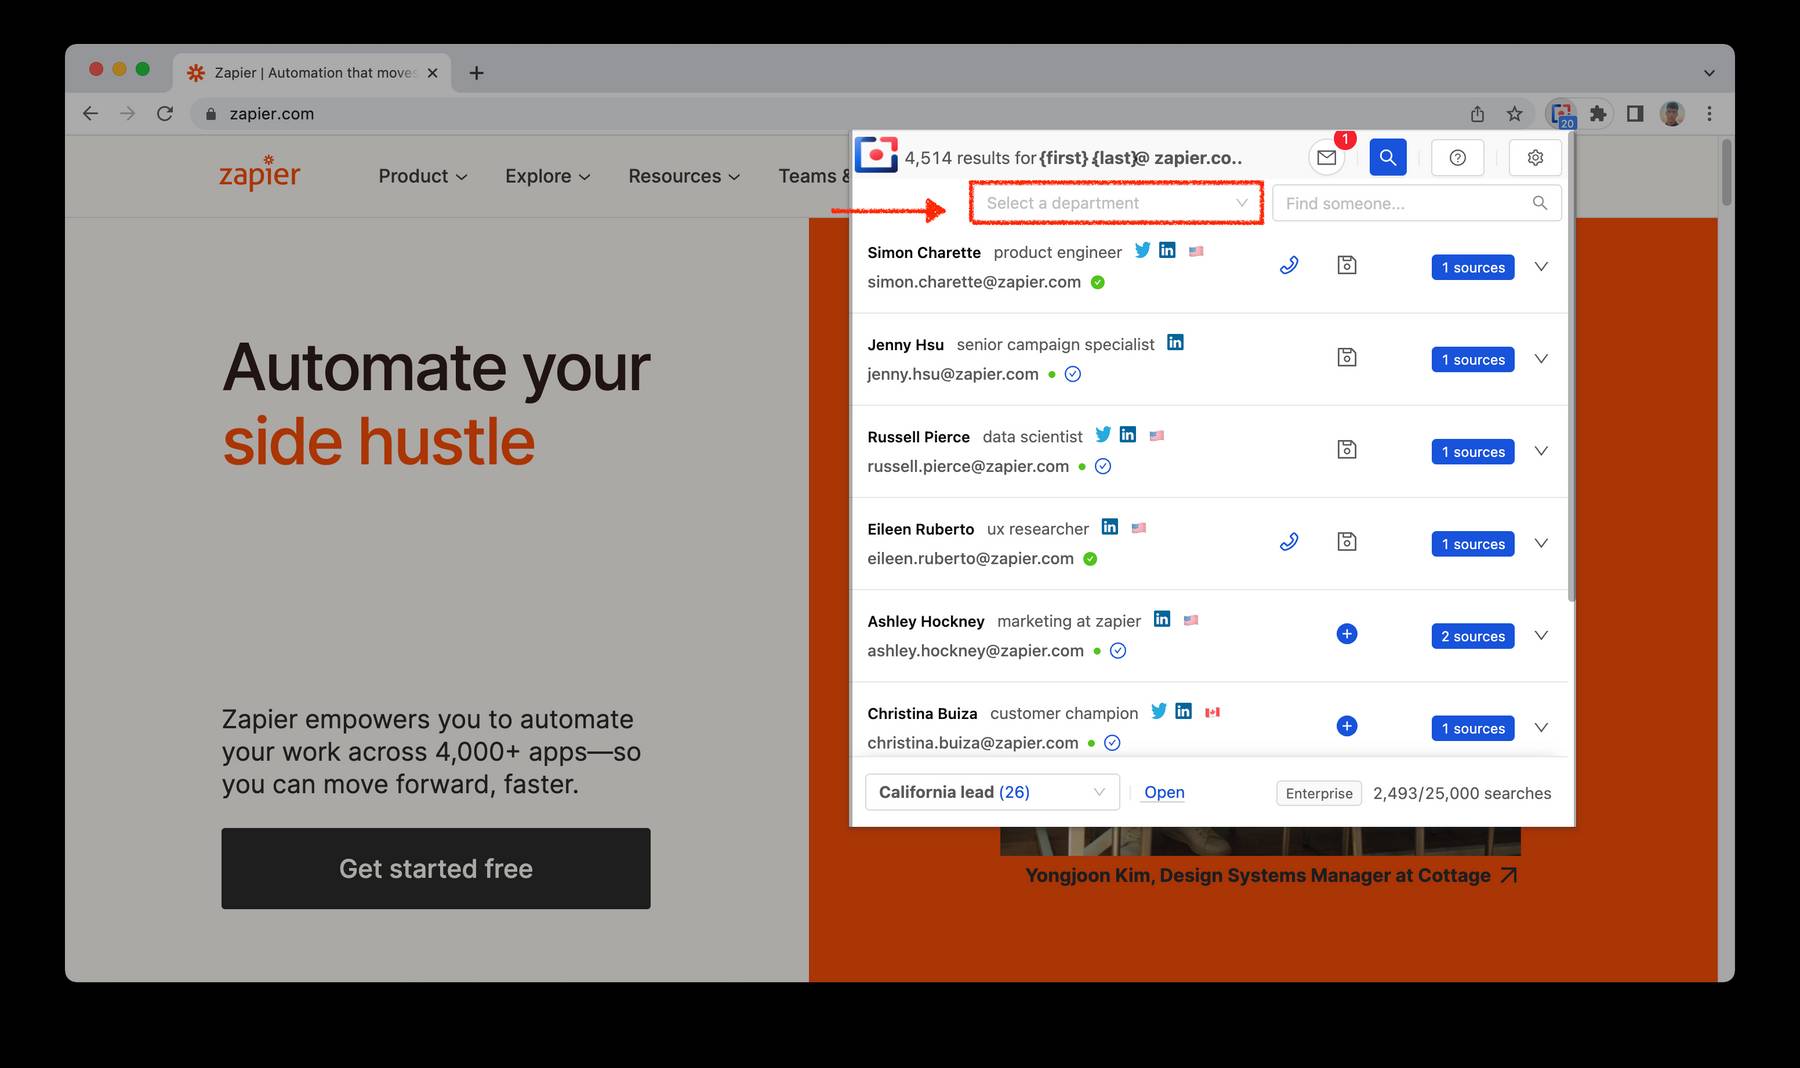Screen dimensions: 1800x1068
Task: Focus the Find someone search field
Action: pyautogui.click(x=1417, y=203)
